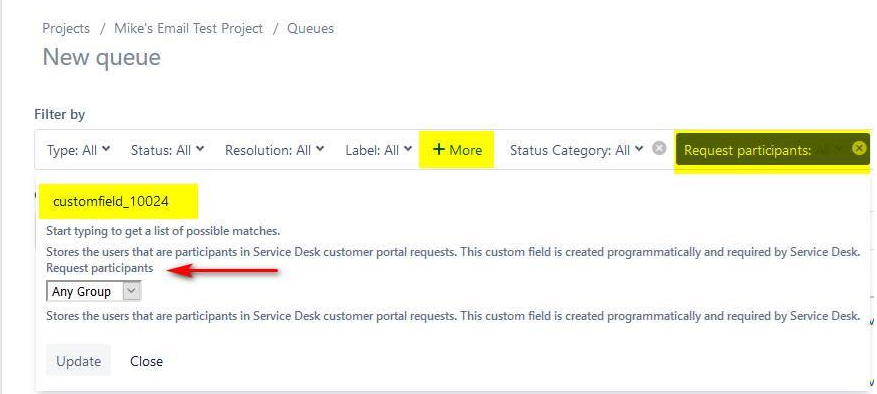Open the Any Group select box
877x394 pixels.
click(93, 291)
